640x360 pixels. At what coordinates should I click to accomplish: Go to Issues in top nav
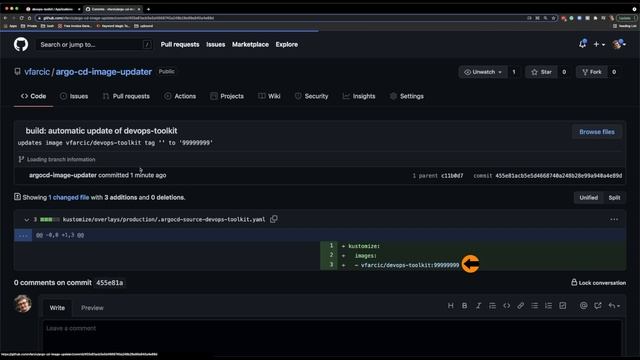[216, 44]
